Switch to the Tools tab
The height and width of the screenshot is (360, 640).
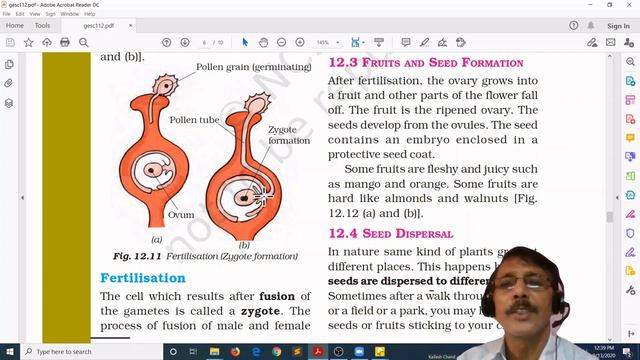[42, 25]
